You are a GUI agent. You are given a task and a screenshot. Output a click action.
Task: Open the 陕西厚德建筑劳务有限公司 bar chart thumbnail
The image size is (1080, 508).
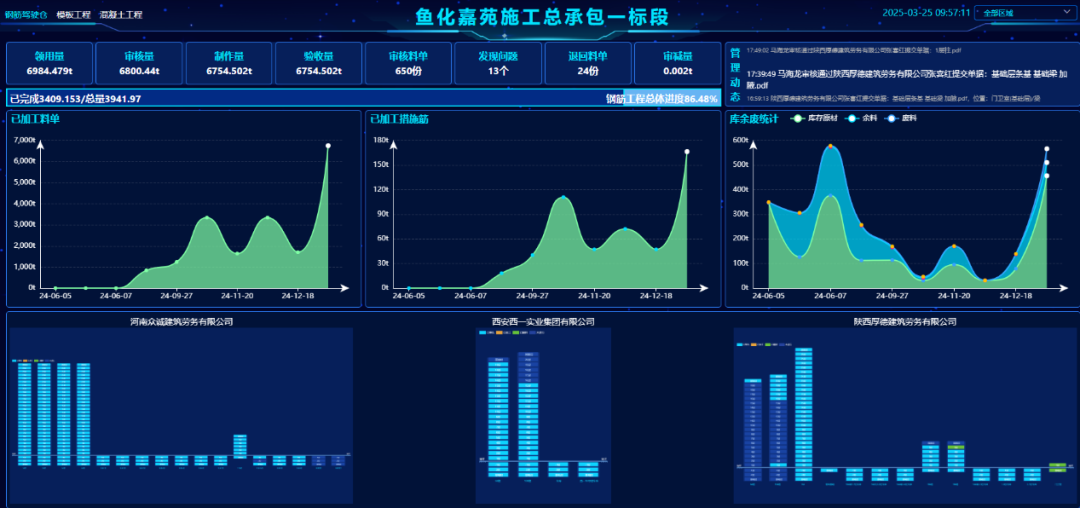[x=905, y=415]
